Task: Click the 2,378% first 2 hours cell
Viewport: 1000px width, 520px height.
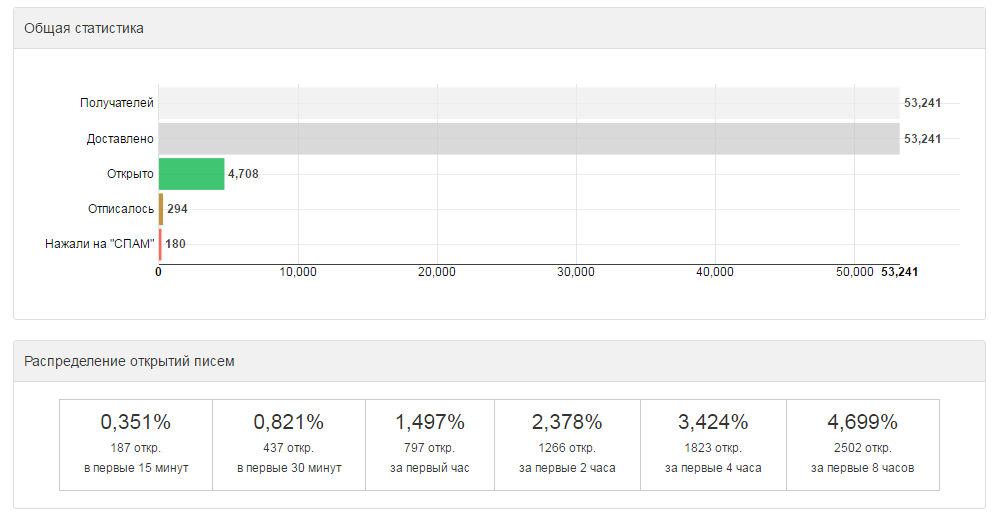Action: (x=567, y=445)
